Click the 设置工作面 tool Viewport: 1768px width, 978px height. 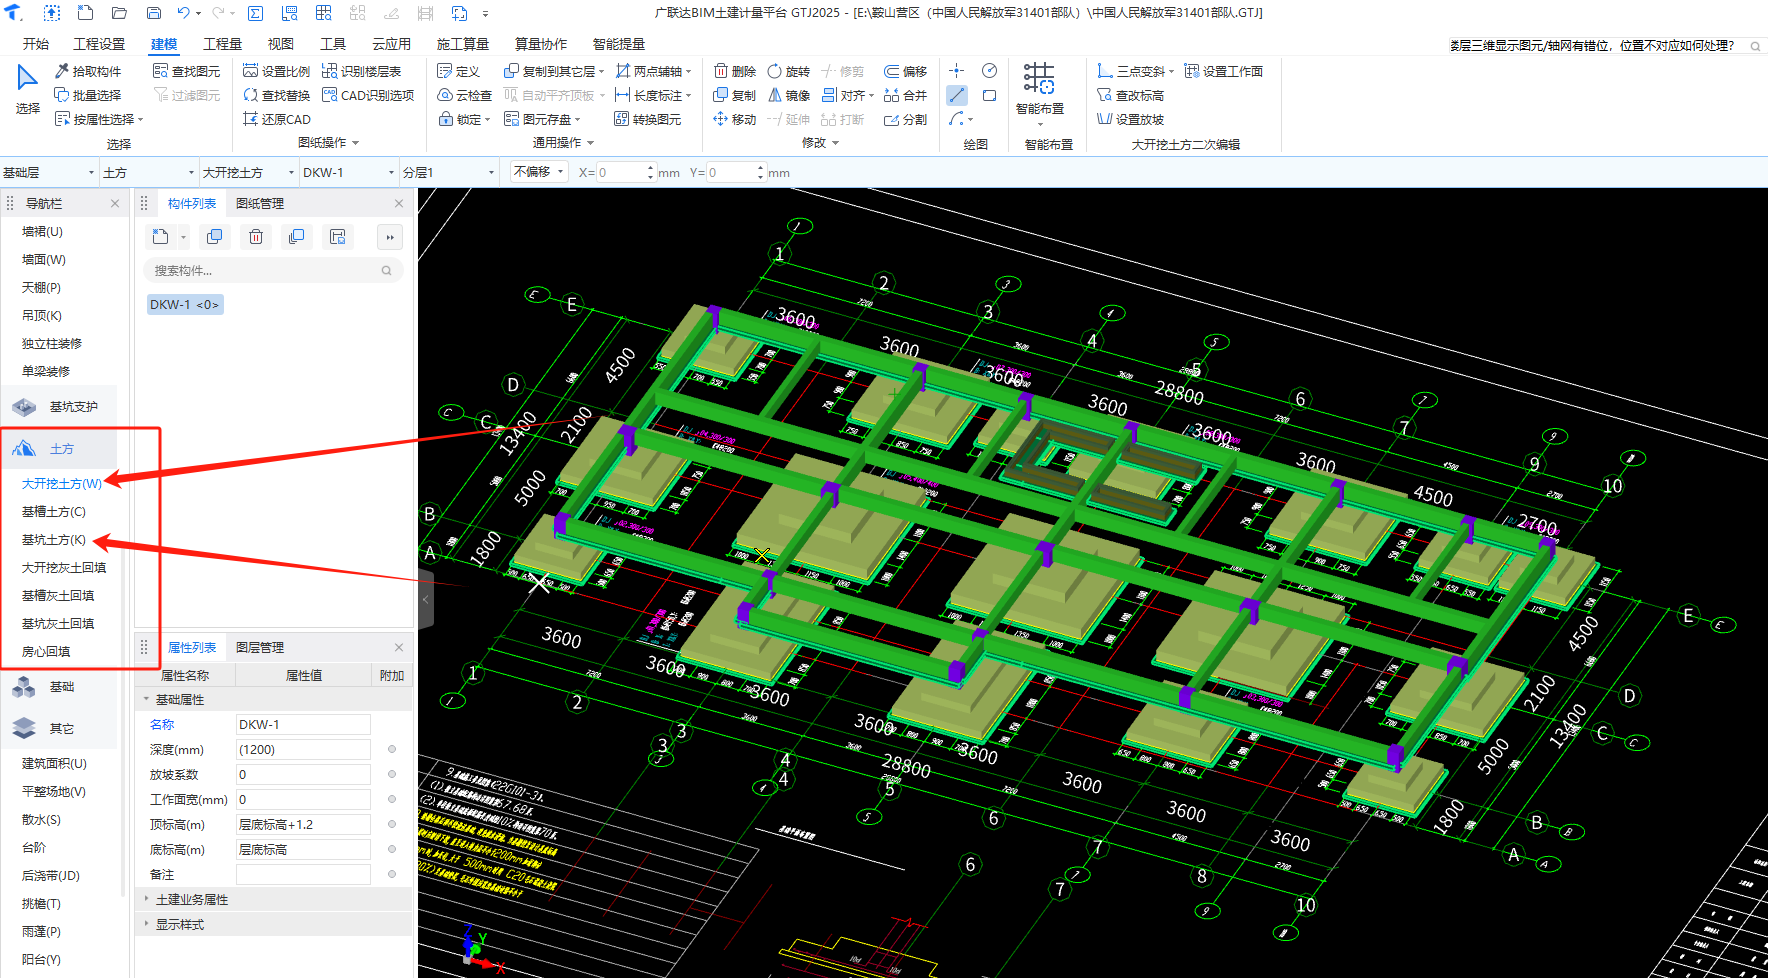1223,71
